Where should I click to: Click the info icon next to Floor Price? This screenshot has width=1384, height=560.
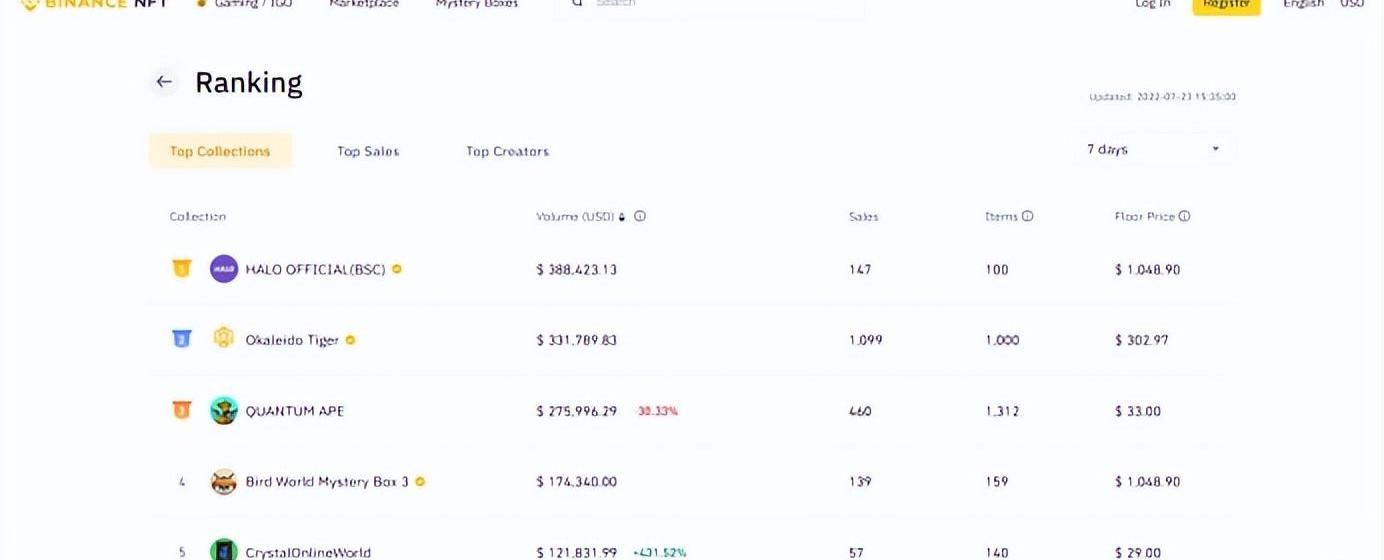(x=1184, y=216)
